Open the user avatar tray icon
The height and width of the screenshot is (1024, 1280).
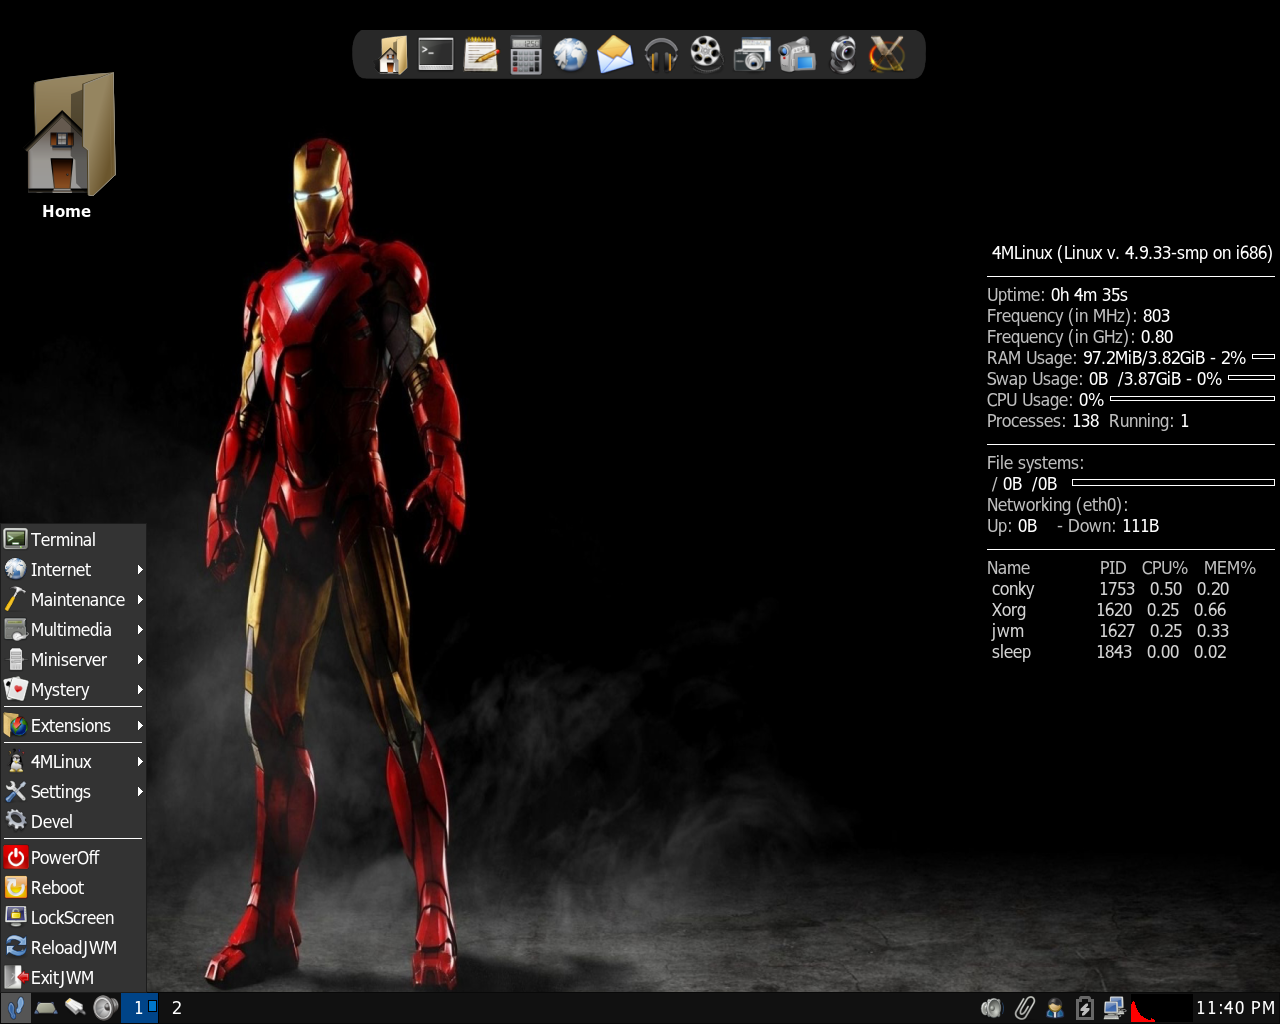coord(1054,1008)
